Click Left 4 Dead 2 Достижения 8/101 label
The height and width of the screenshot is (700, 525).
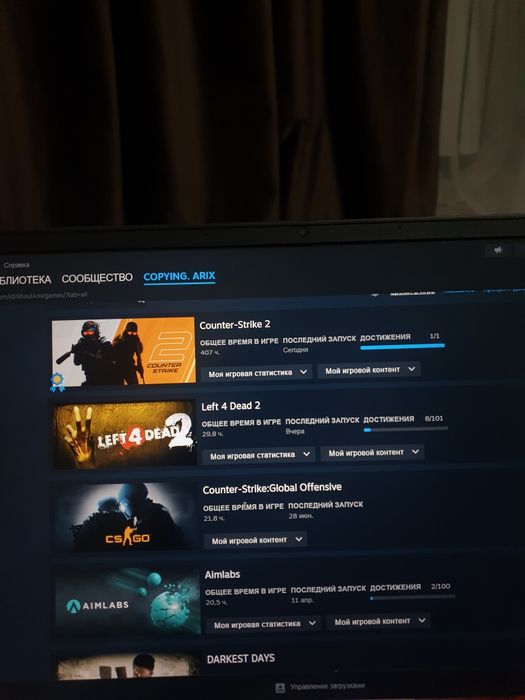[403, 419]
